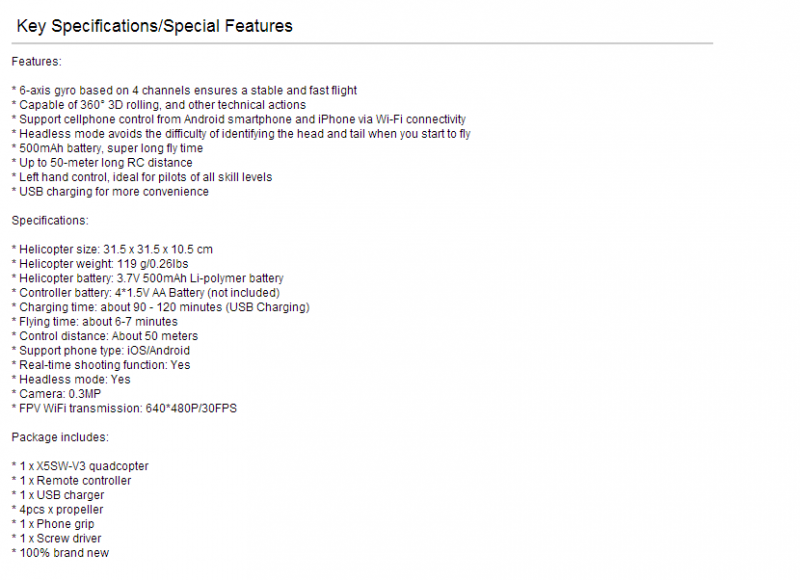Click the Helicopter weight 119 g line
Viewport: 800px width, 580px height.
[x=100, y=264]
